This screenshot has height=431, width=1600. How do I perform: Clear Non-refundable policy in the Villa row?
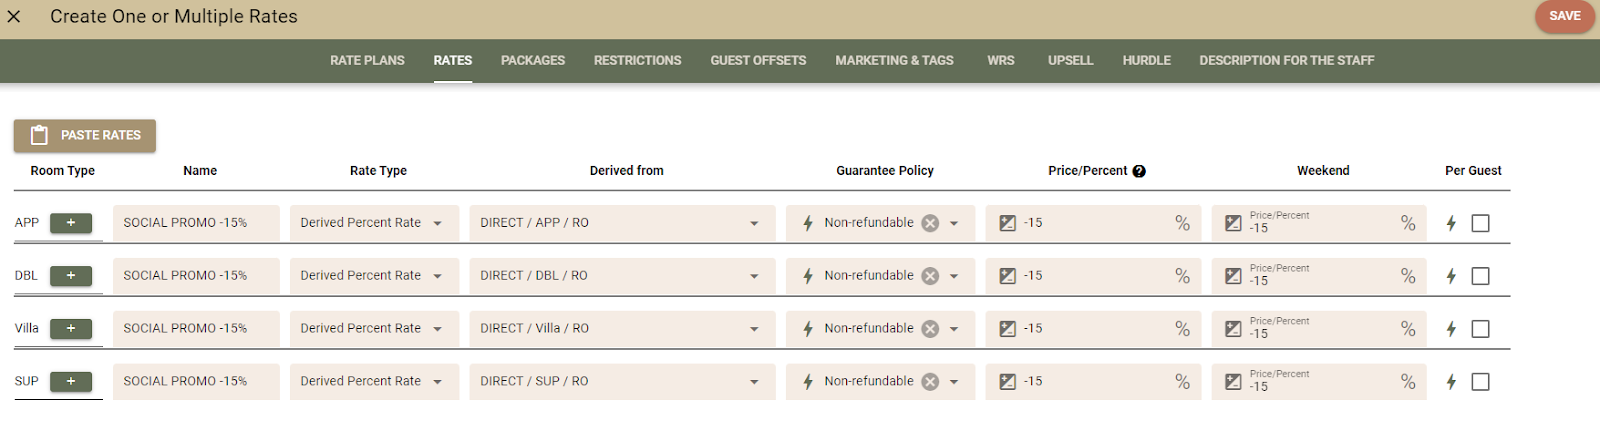[x=930, y=329]
